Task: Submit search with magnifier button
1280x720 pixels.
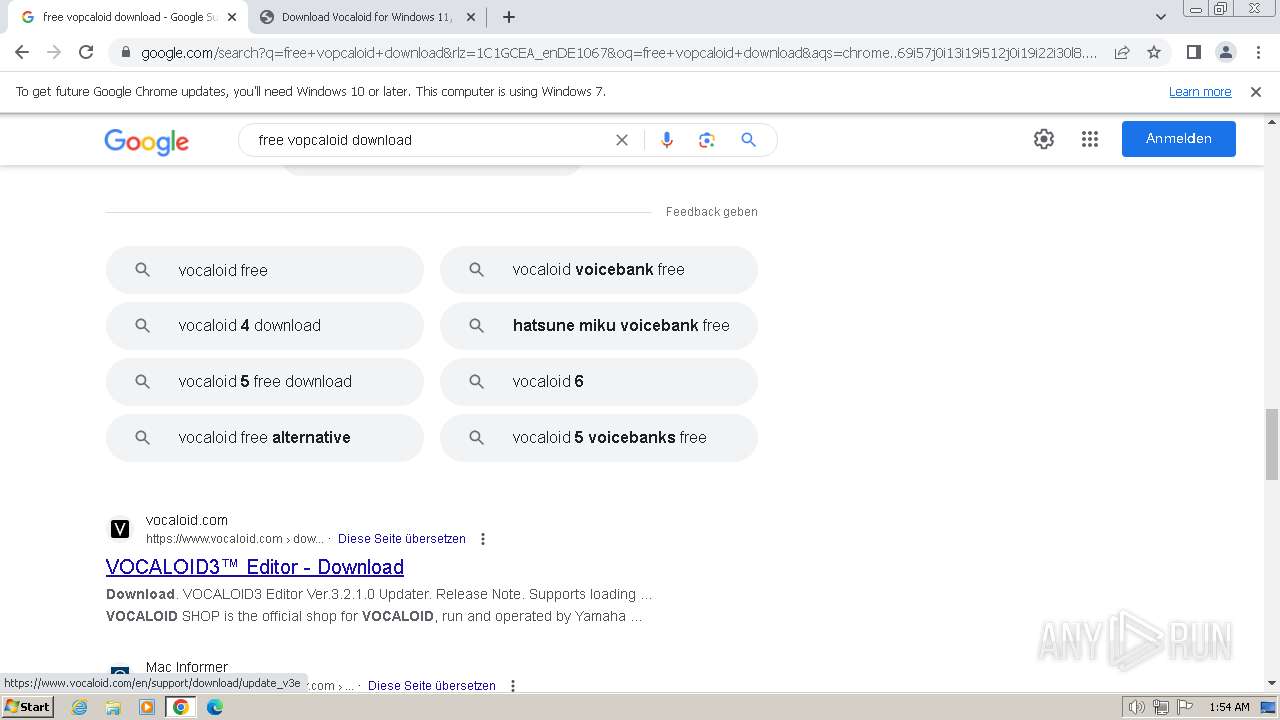Action: point(748,140)
